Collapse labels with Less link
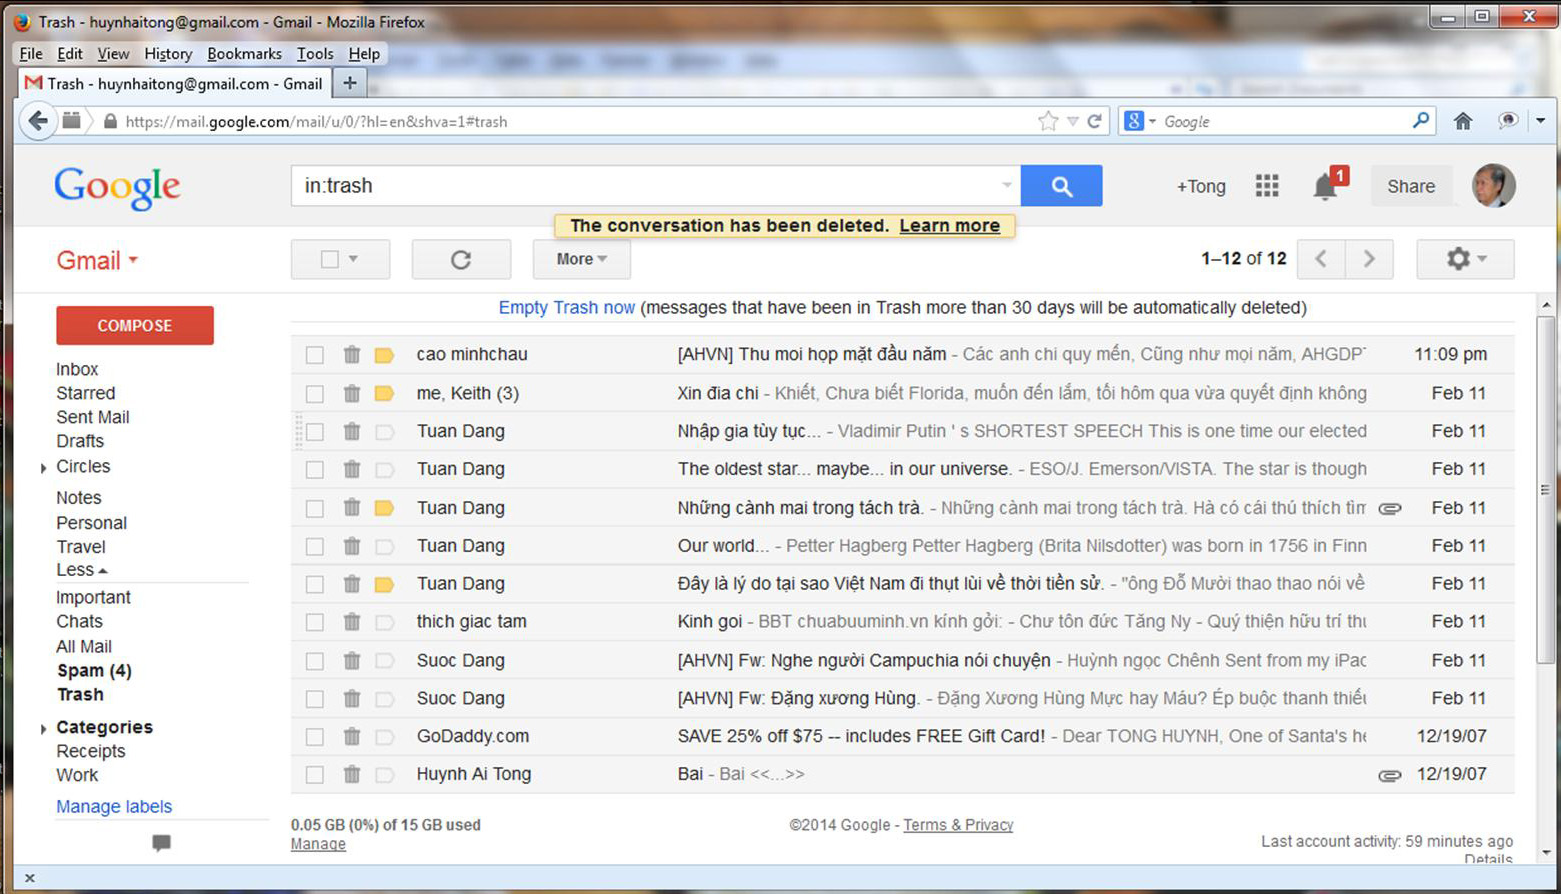Viewport: 1561px width, 894px height. tap(81, 570)
